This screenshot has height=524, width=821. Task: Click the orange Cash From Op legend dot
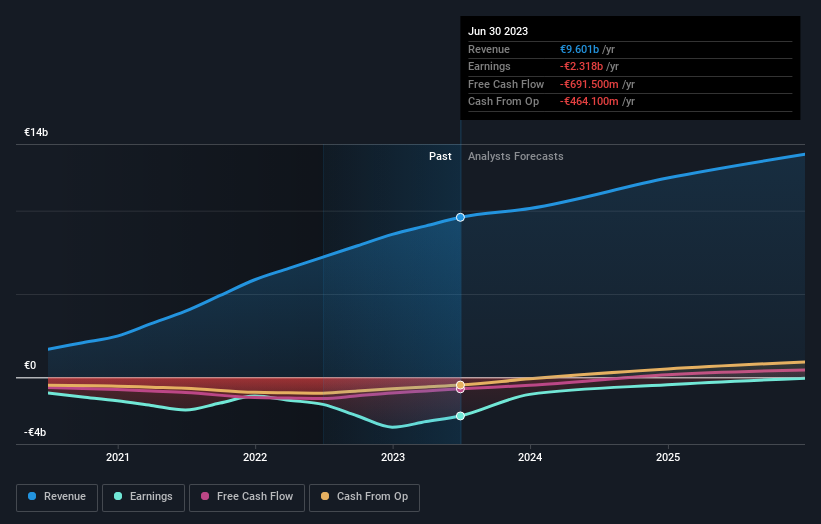pos(325,496)
